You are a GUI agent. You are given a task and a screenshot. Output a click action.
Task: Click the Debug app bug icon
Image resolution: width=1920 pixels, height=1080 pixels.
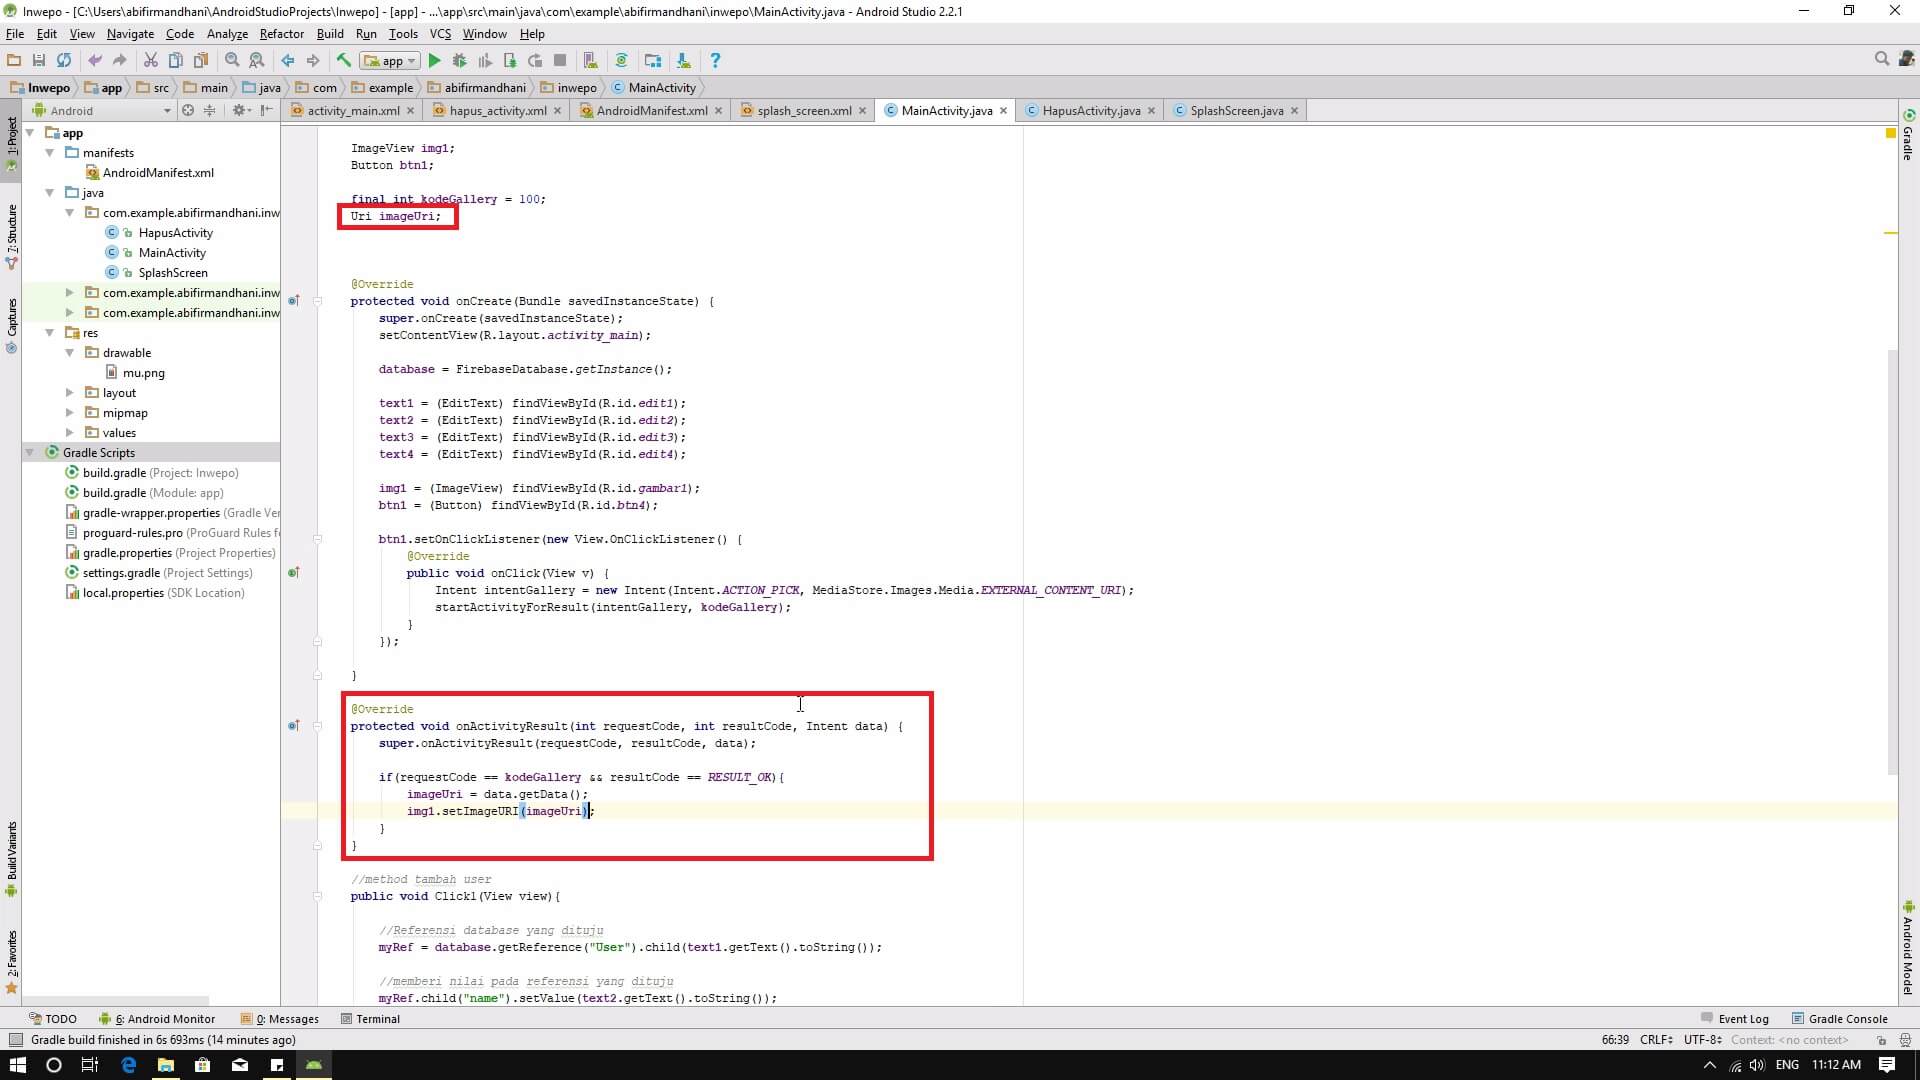(x=459, y=61)
